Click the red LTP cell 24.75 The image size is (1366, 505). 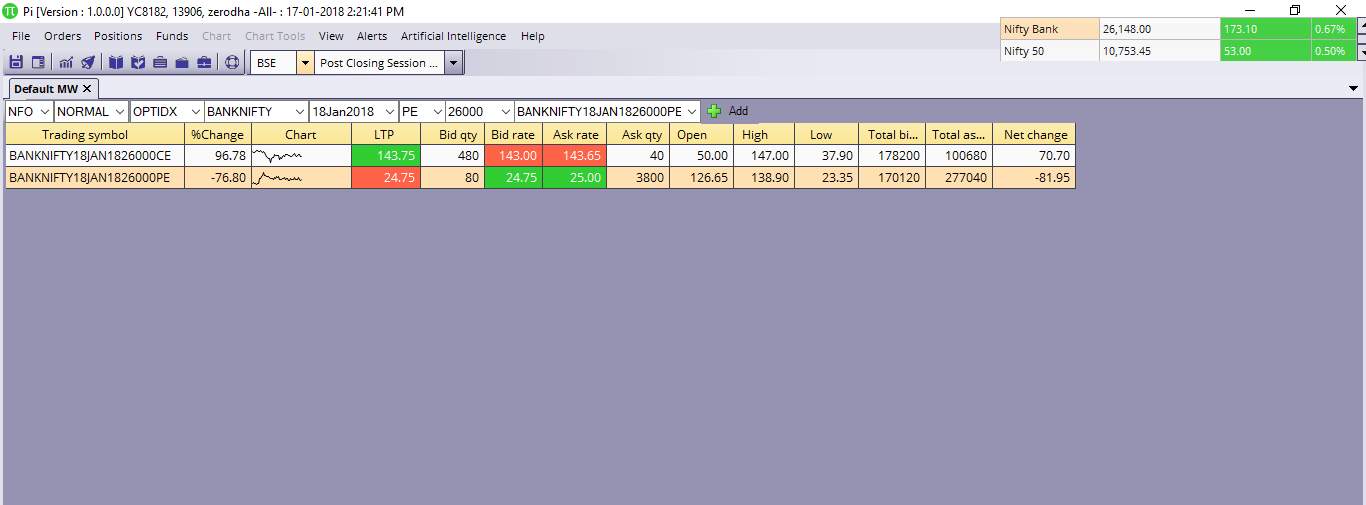click(x=386, y=177)
